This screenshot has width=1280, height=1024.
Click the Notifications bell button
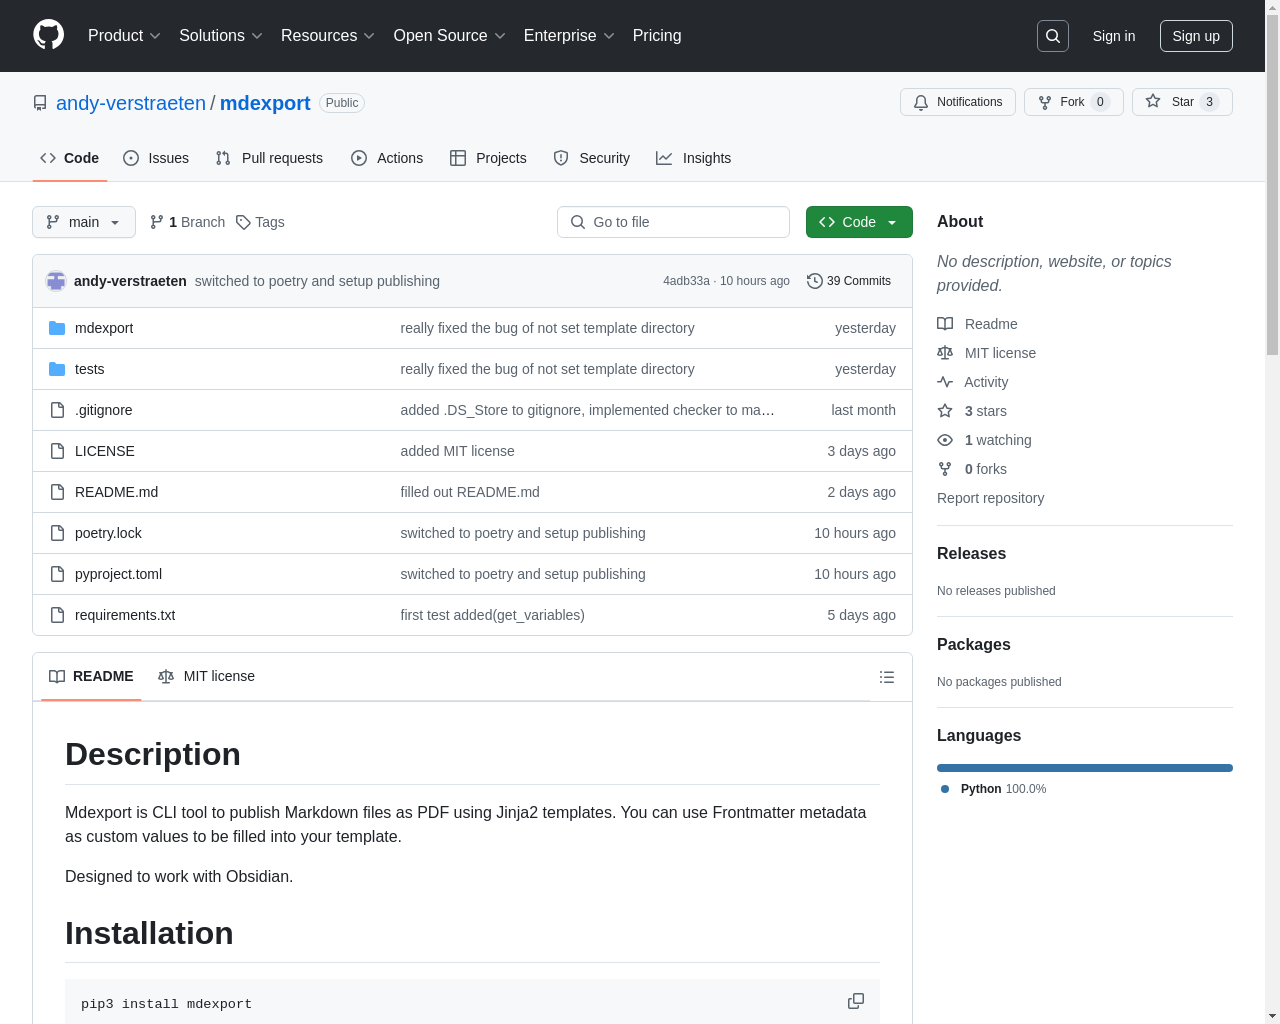point(958,102)
